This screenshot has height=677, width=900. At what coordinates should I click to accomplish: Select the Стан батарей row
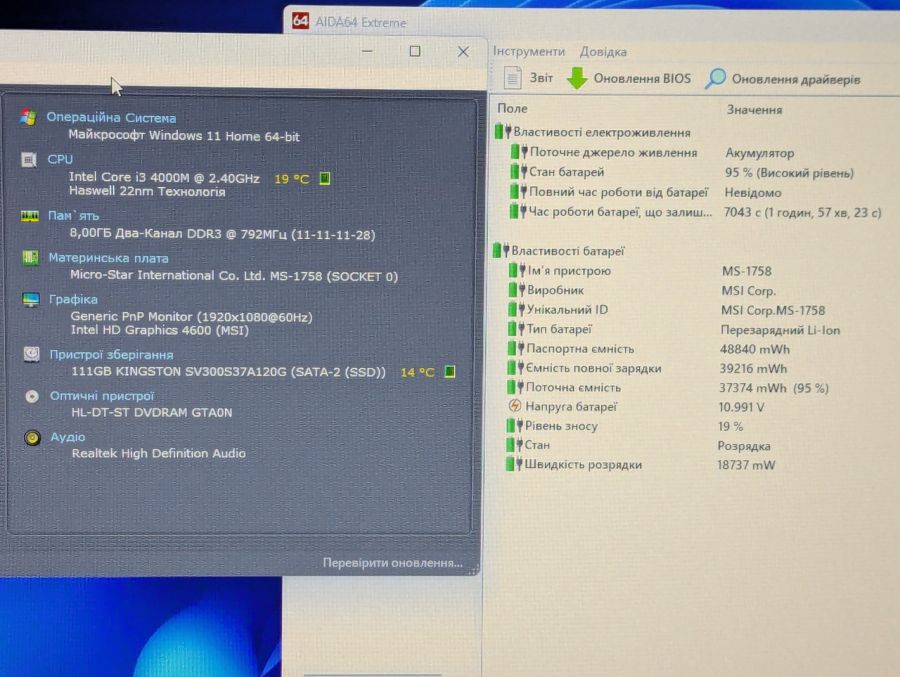coord(681,172)
